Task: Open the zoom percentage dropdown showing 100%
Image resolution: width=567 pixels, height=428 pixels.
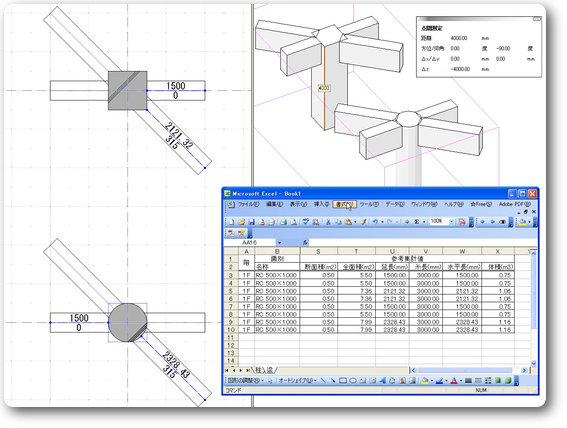Action: [x=452, y=222]
